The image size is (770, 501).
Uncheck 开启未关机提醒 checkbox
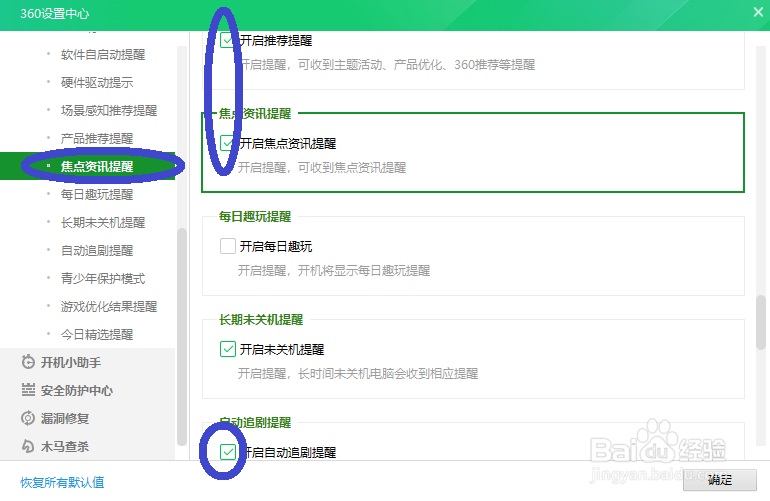tap(227, 349)
